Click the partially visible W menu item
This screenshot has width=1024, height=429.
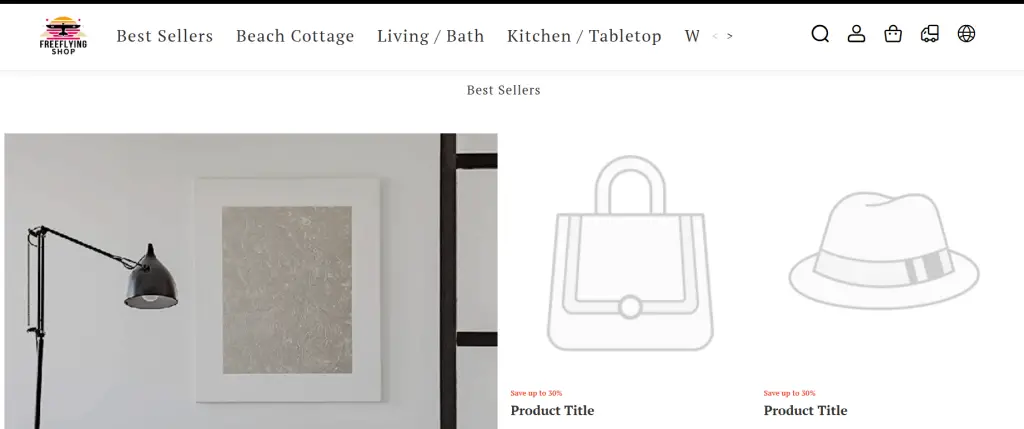click(x=692, y=36)
